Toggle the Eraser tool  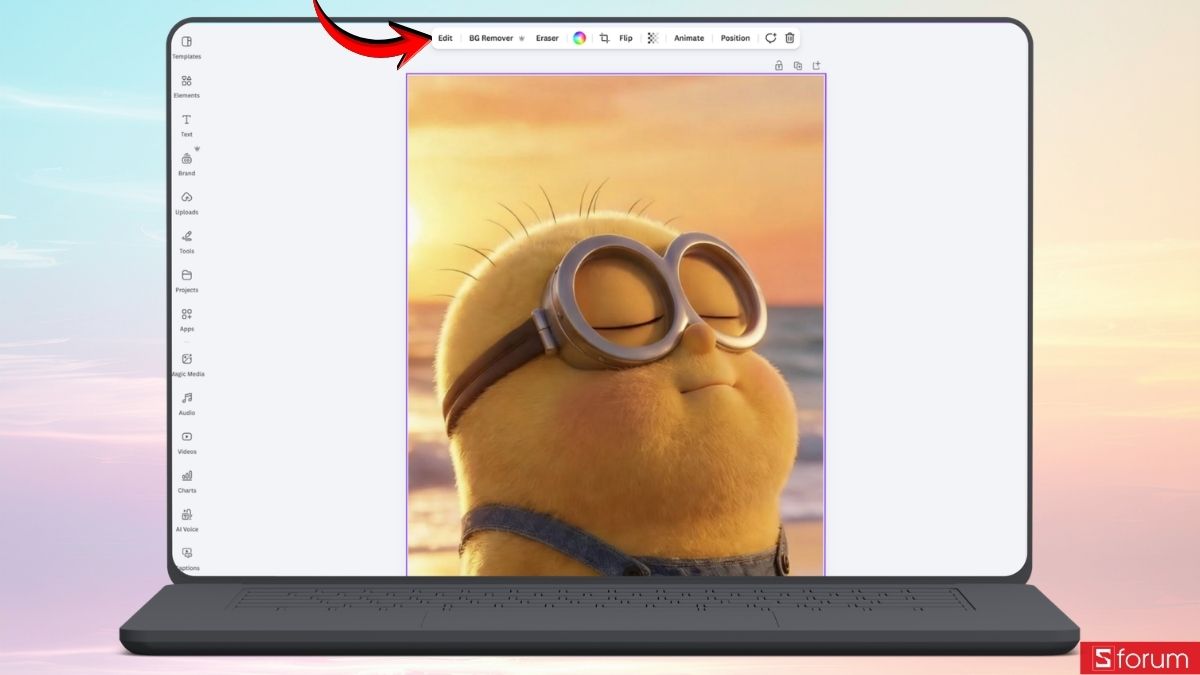[546, 38]
